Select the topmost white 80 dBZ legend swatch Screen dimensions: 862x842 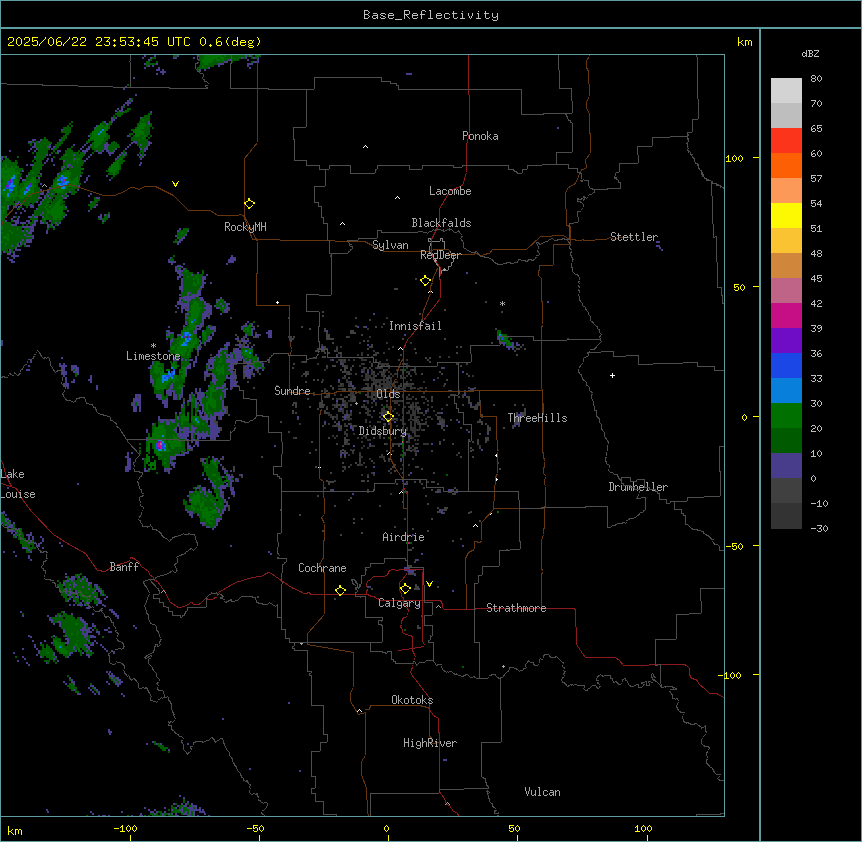(786, 91)
